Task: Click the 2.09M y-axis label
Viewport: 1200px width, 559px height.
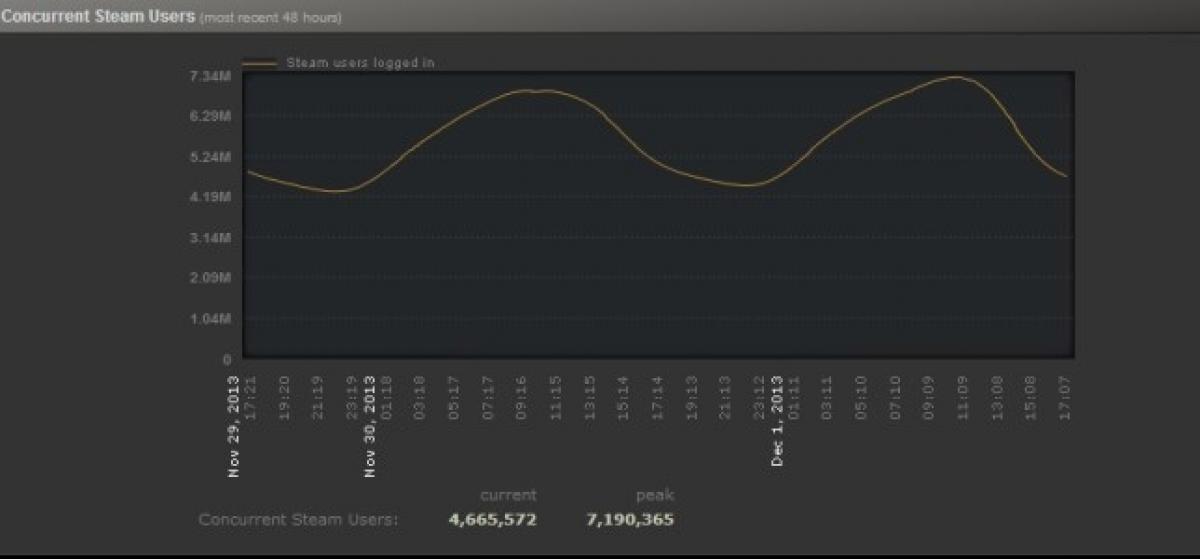Action: [x=211, y=278]
